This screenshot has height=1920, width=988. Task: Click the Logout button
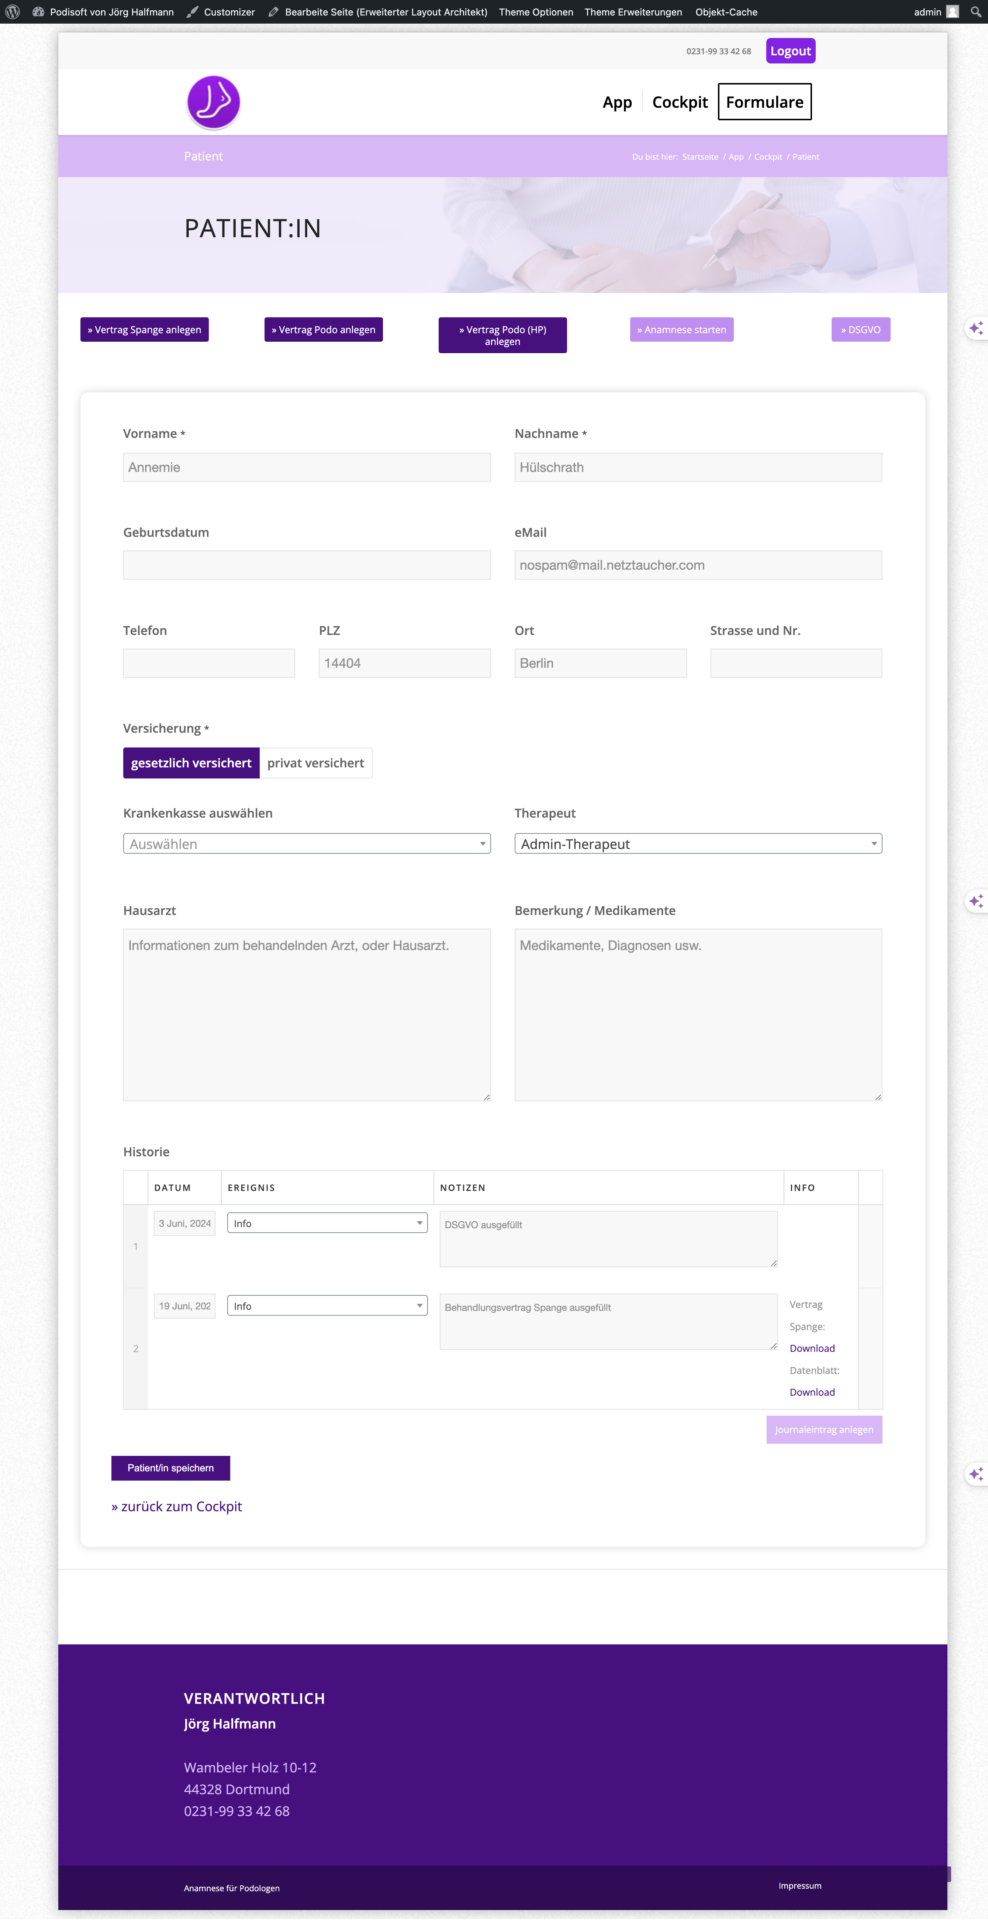point(790,51)
